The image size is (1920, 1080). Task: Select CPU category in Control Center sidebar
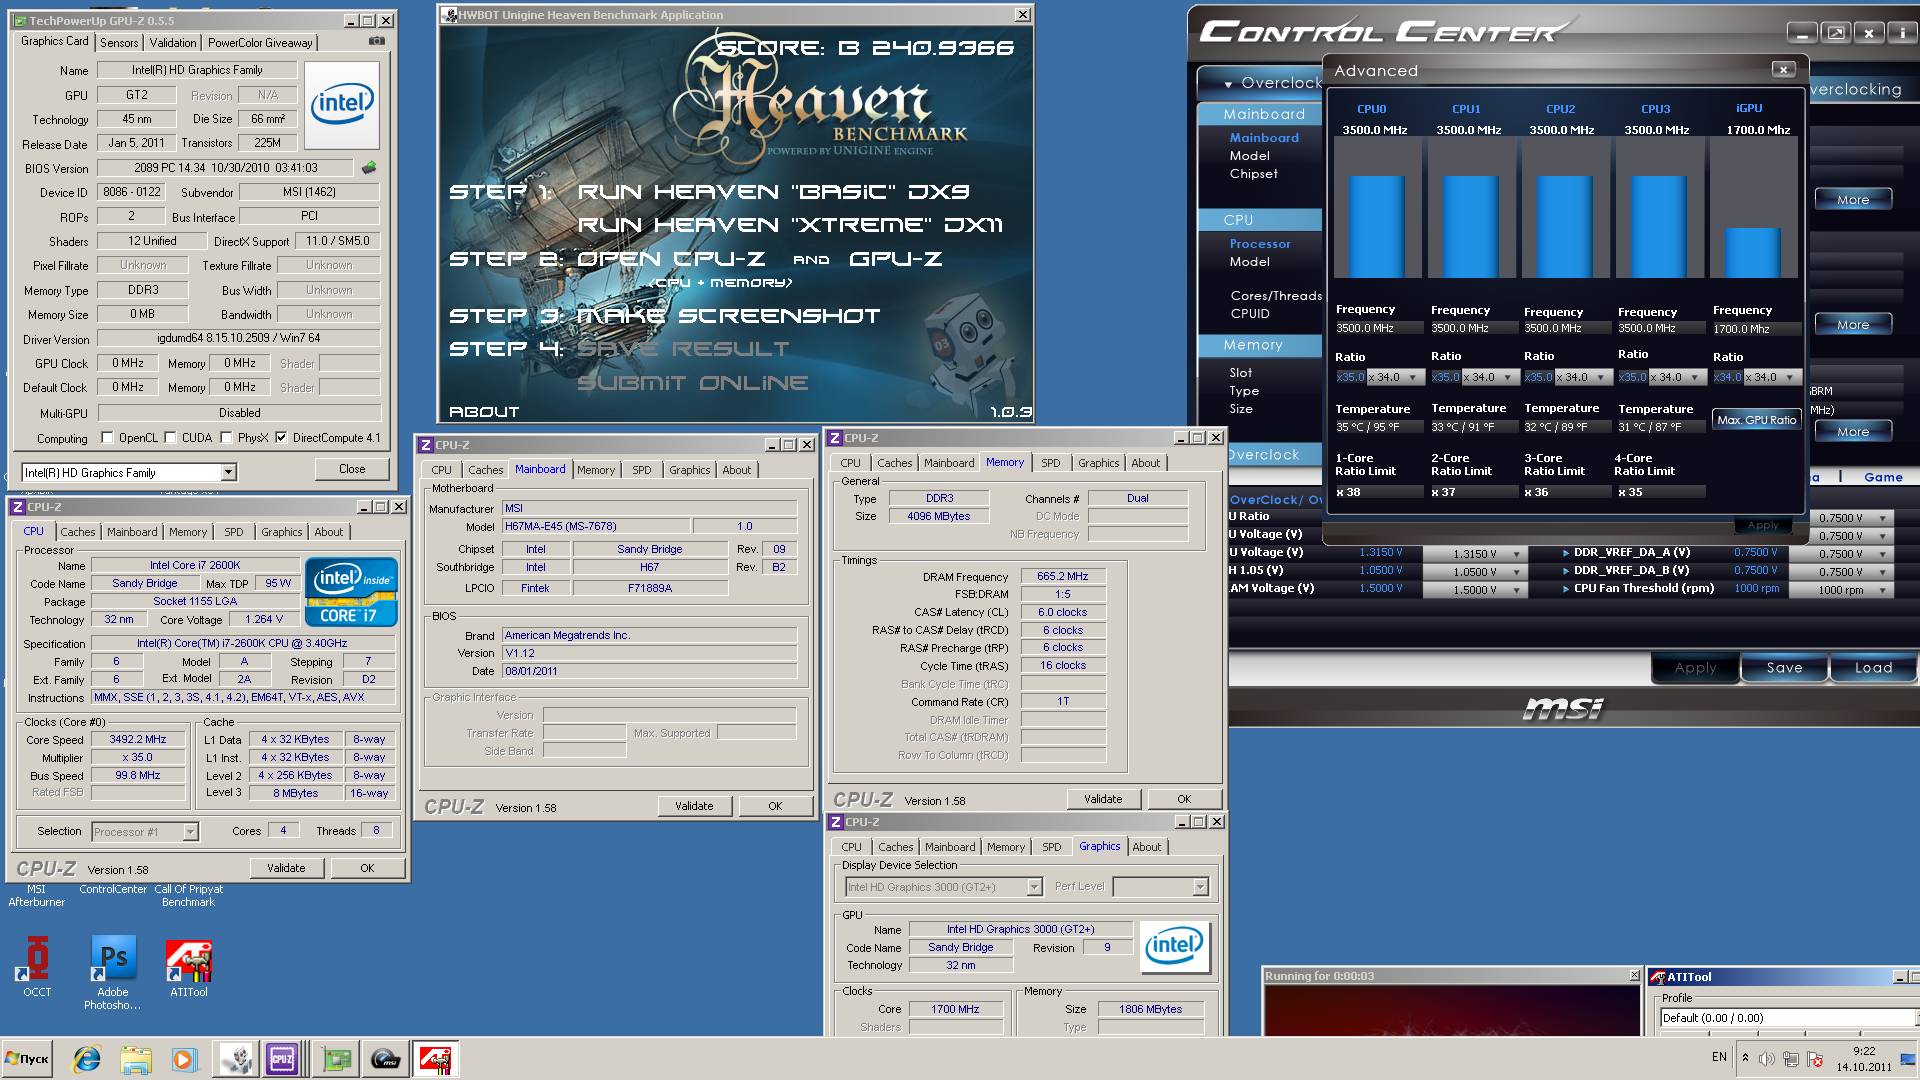(x=1260, y=220)
